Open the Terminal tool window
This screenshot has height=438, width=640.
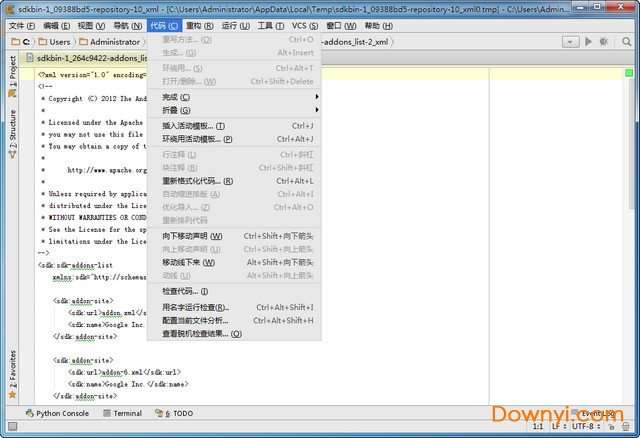coord(122,413)
